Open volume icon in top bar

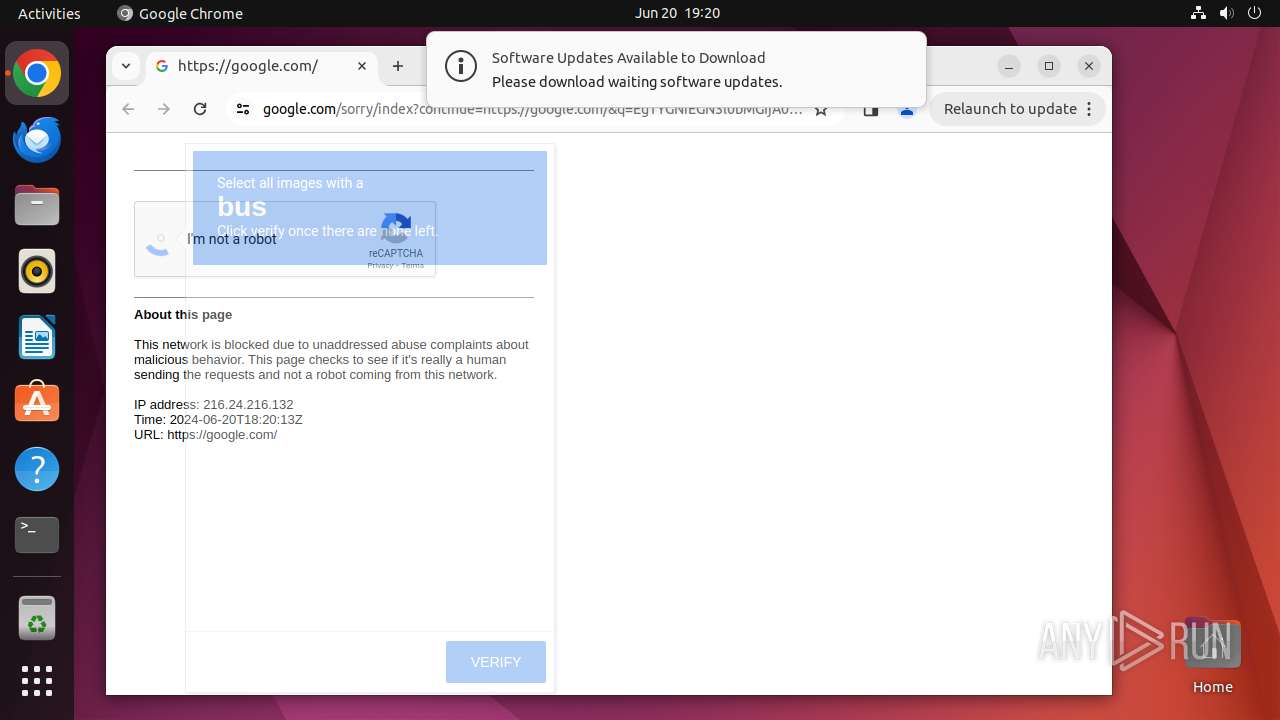coord(1226,13)
